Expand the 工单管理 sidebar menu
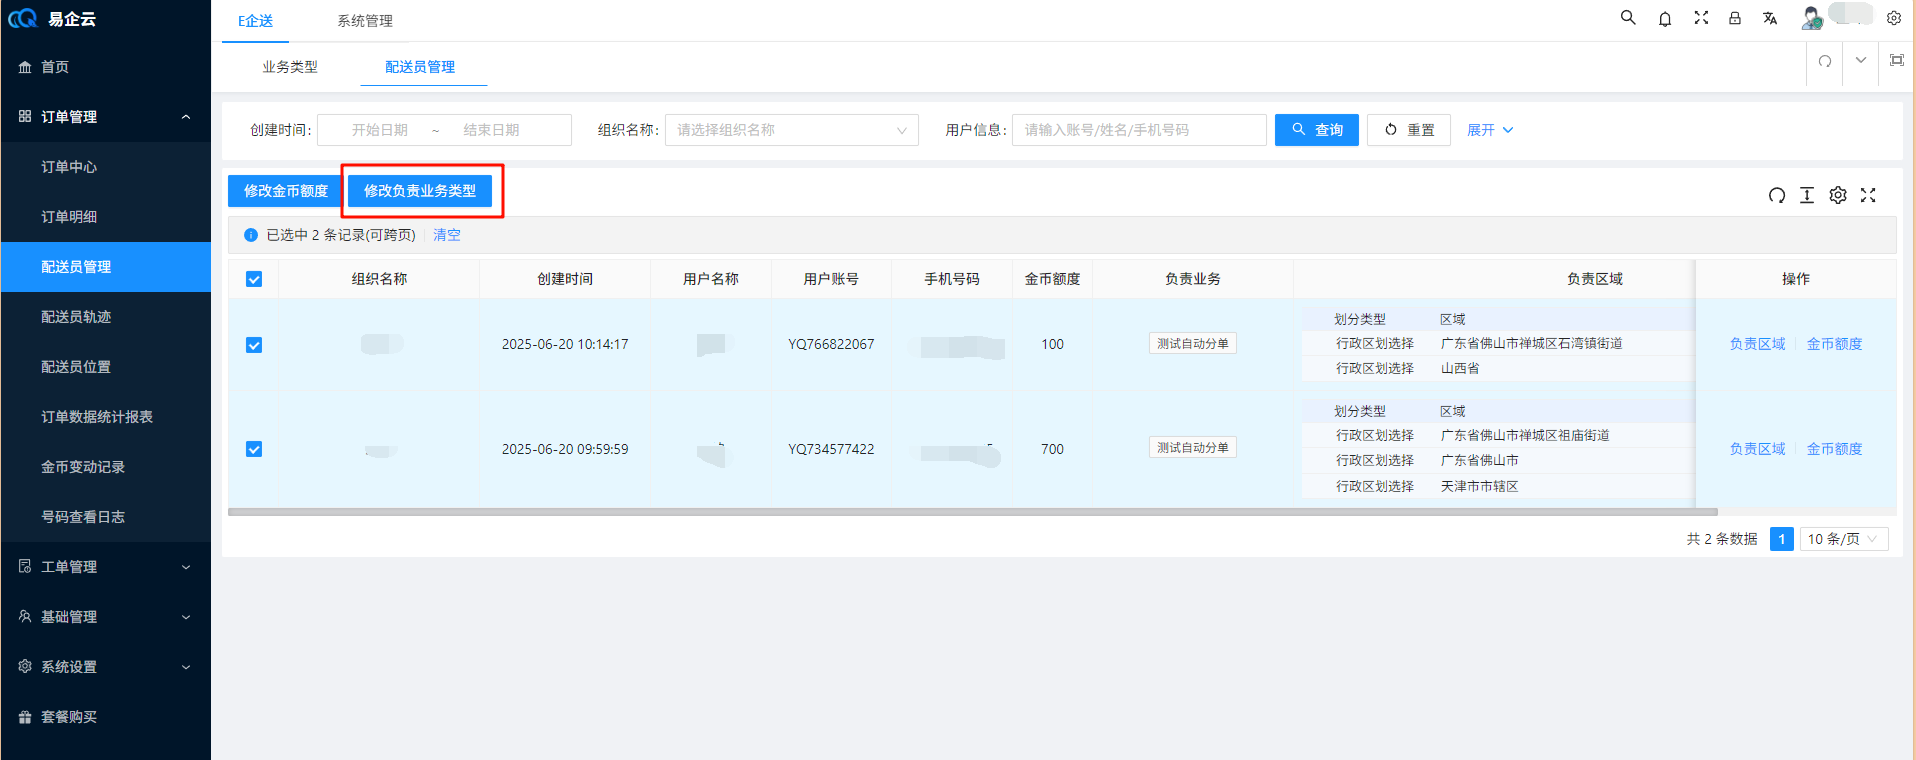1916x760 pixels. coord(105,567)
